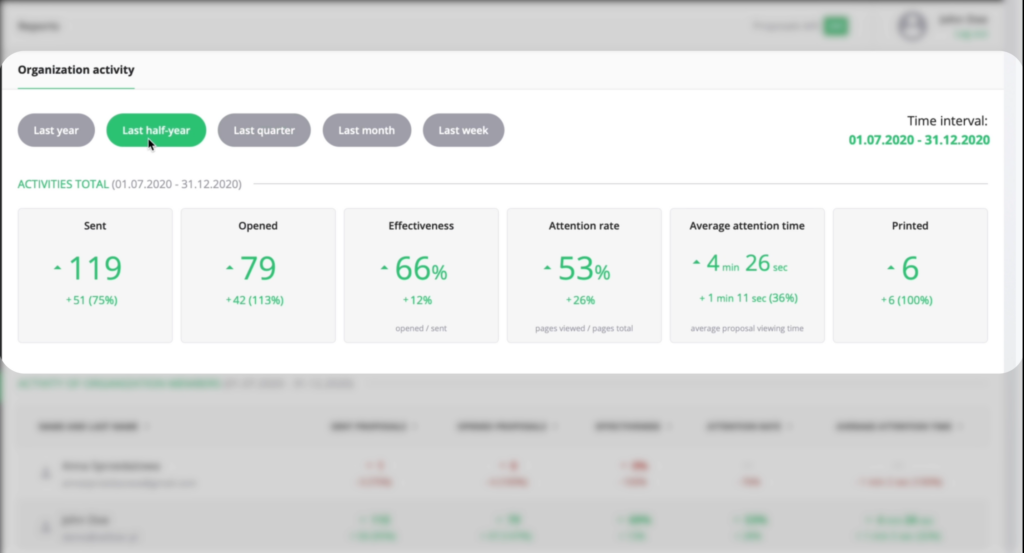Click the Last month button
Image resolution: width=1024 pixels, height=553 pixels.
tap(366, 130)
